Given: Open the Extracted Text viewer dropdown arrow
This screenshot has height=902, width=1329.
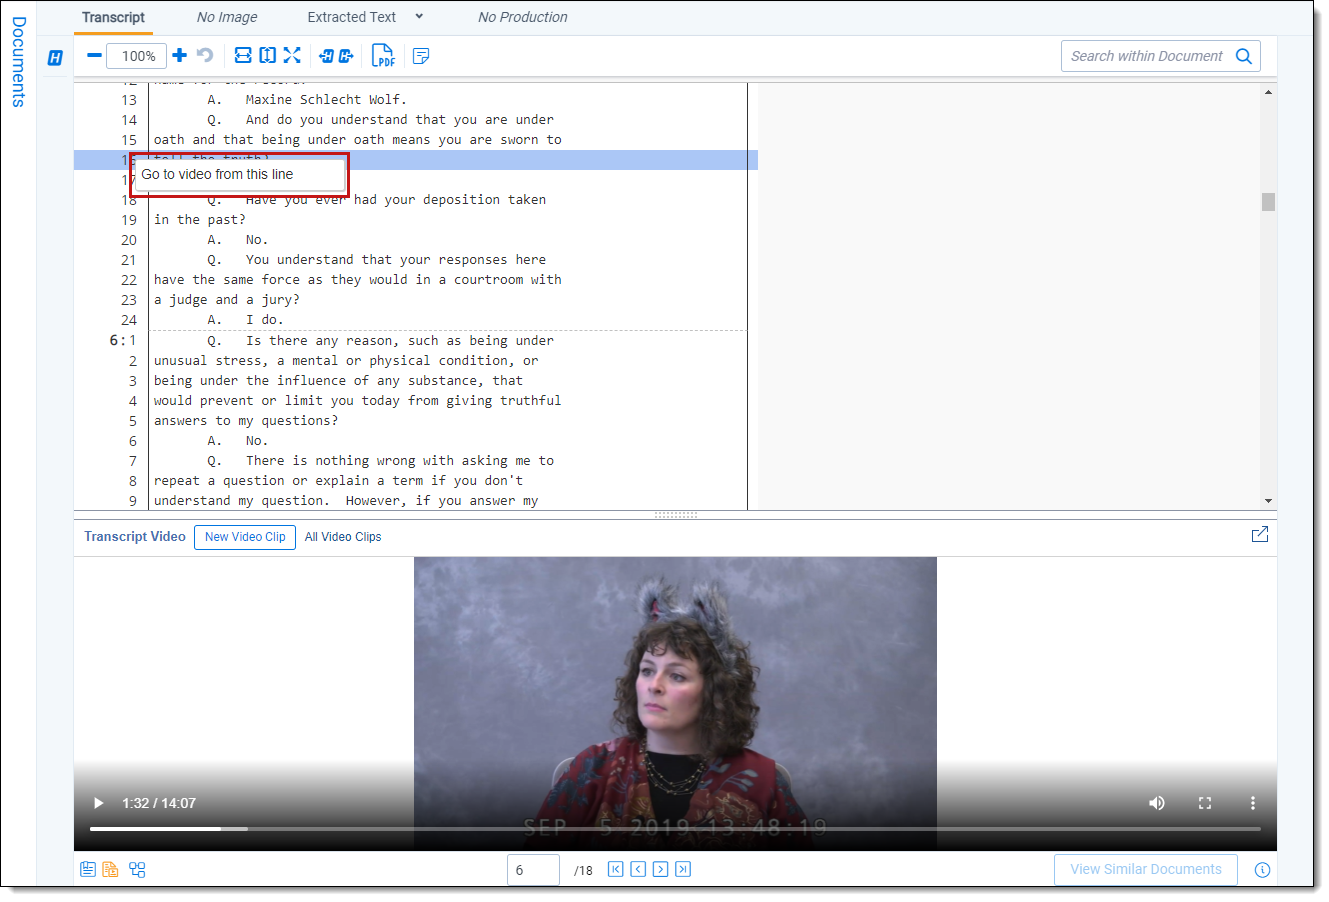Looking at the screenshot, I should click(419, 17).
